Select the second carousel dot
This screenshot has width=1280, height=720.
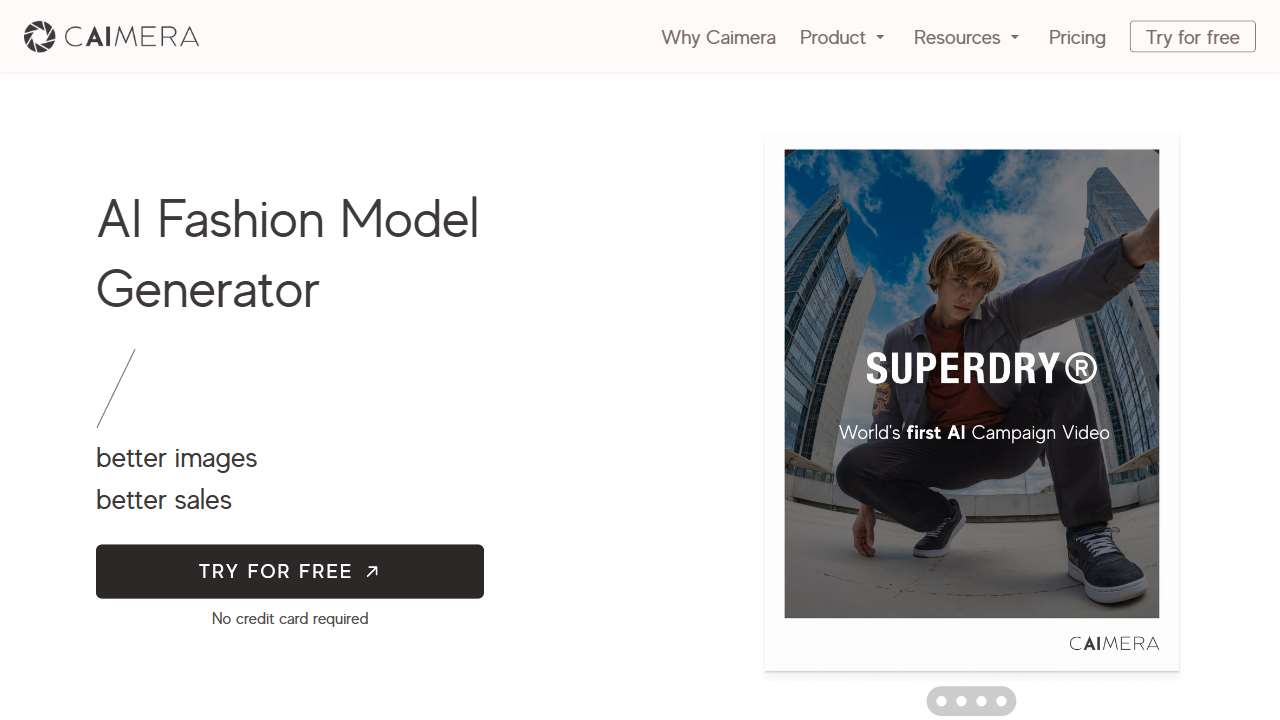961,701
